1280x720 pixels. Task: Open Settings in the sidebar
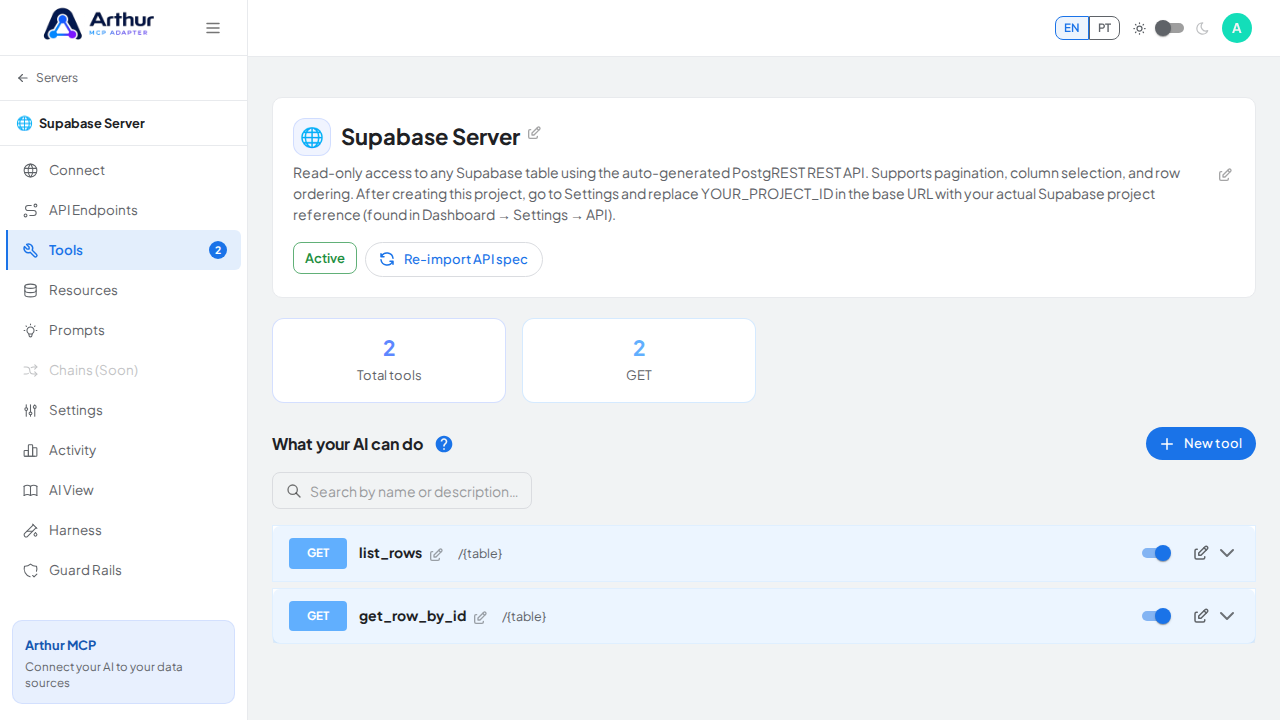pyautogui.click(x=123, y=410)
